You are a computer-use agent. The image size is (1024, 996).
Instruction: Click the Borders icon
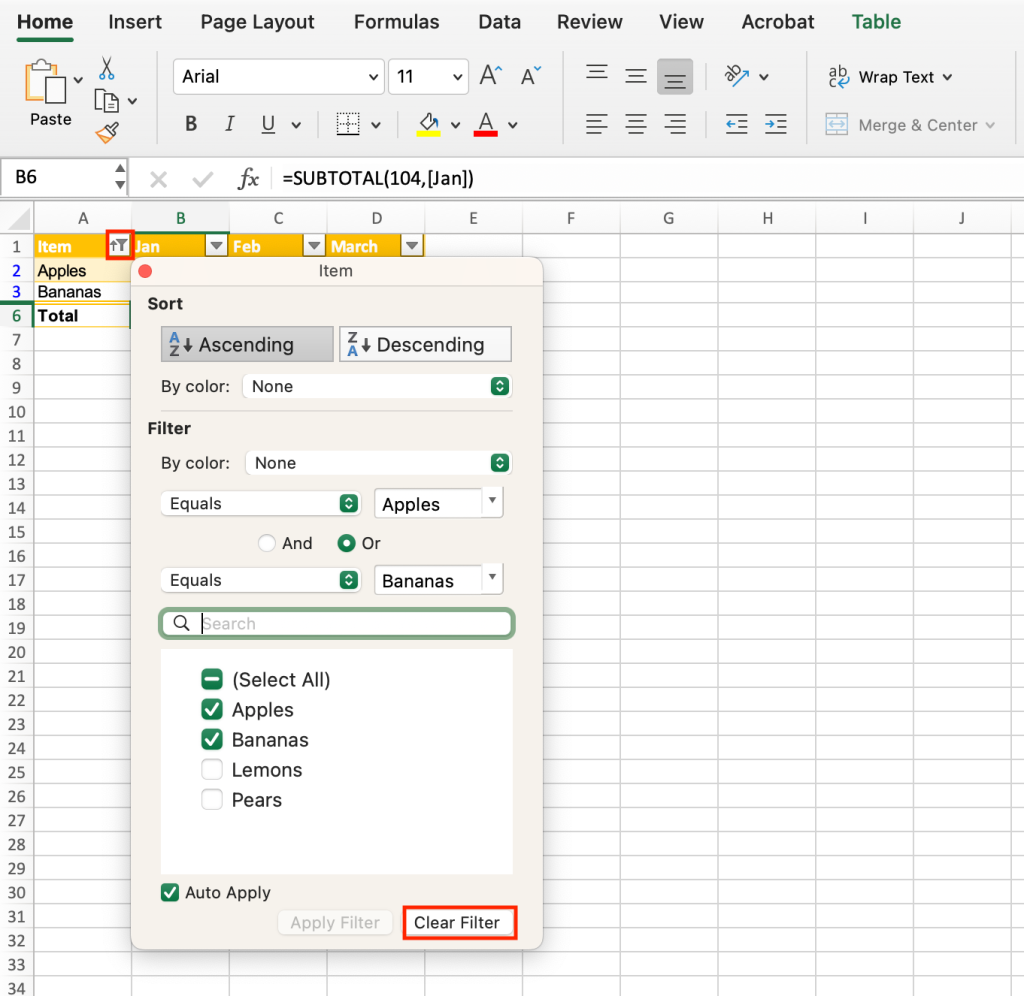(x=348, y=123)
